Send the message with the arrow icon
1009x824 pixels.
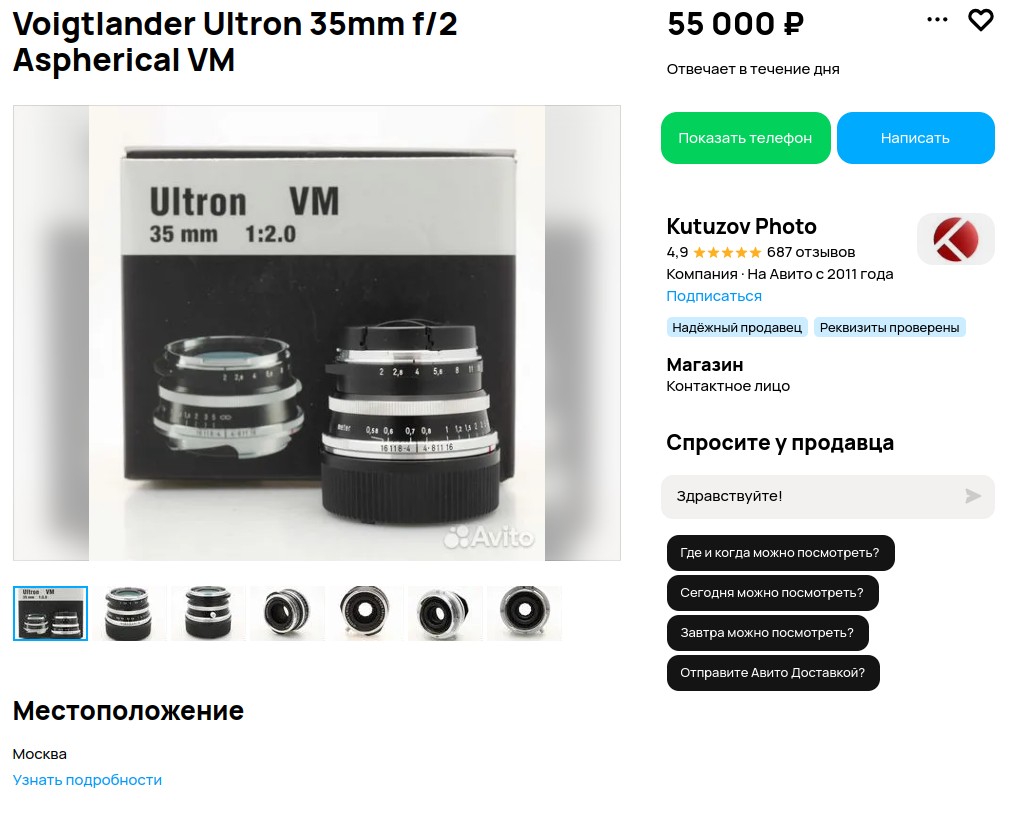973,496
